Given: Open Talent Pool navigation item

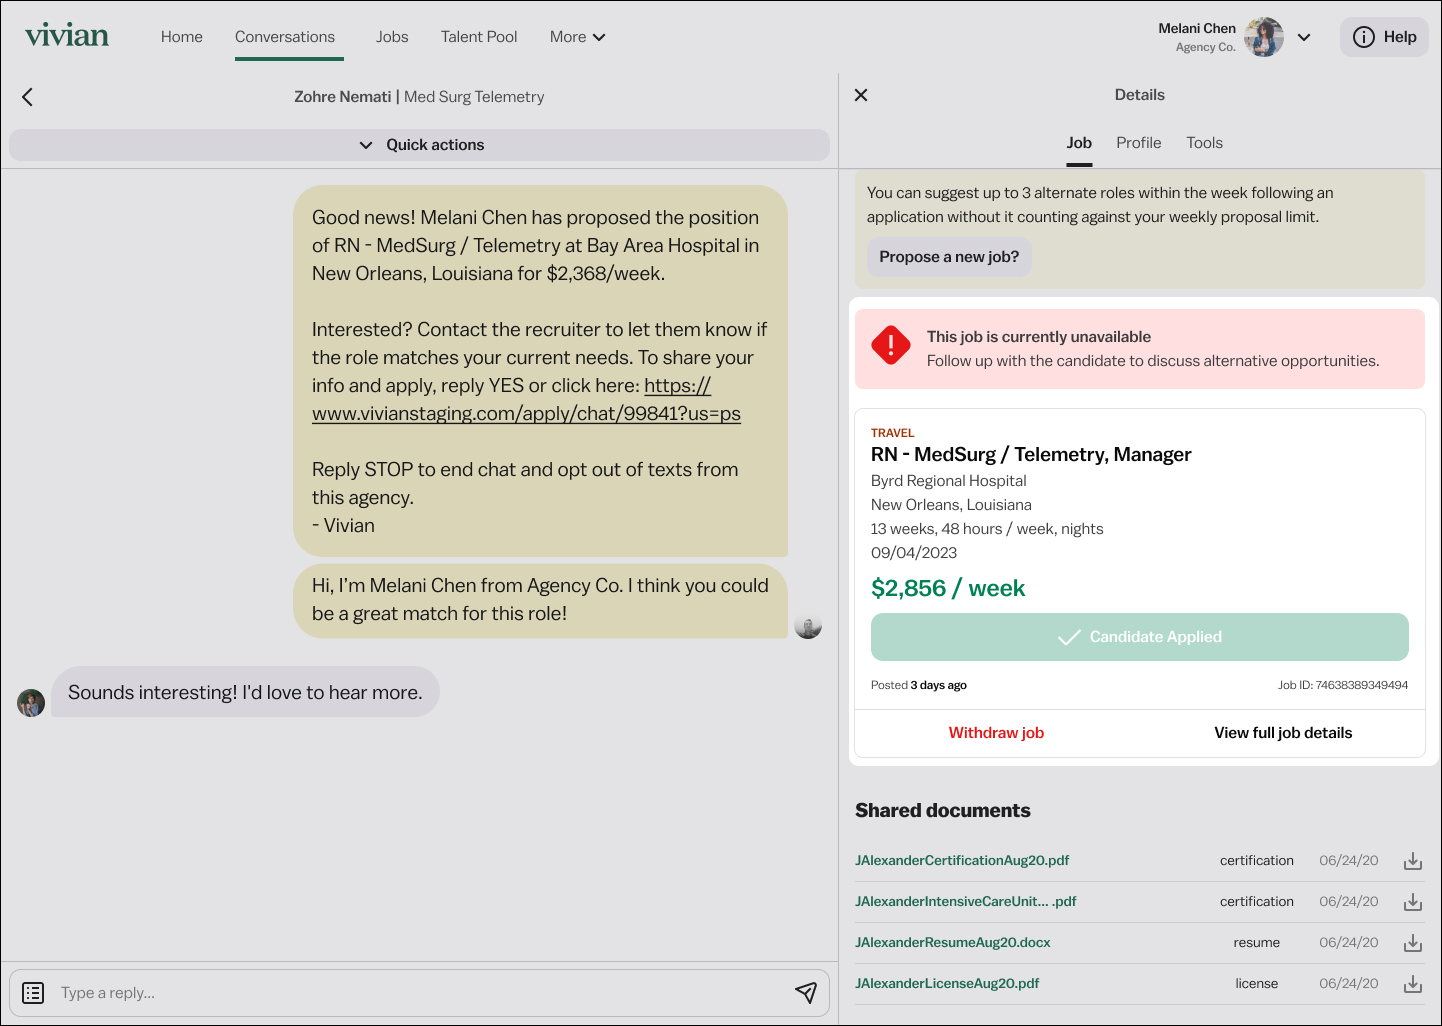Looking at the screenshot, I should 479,37.
